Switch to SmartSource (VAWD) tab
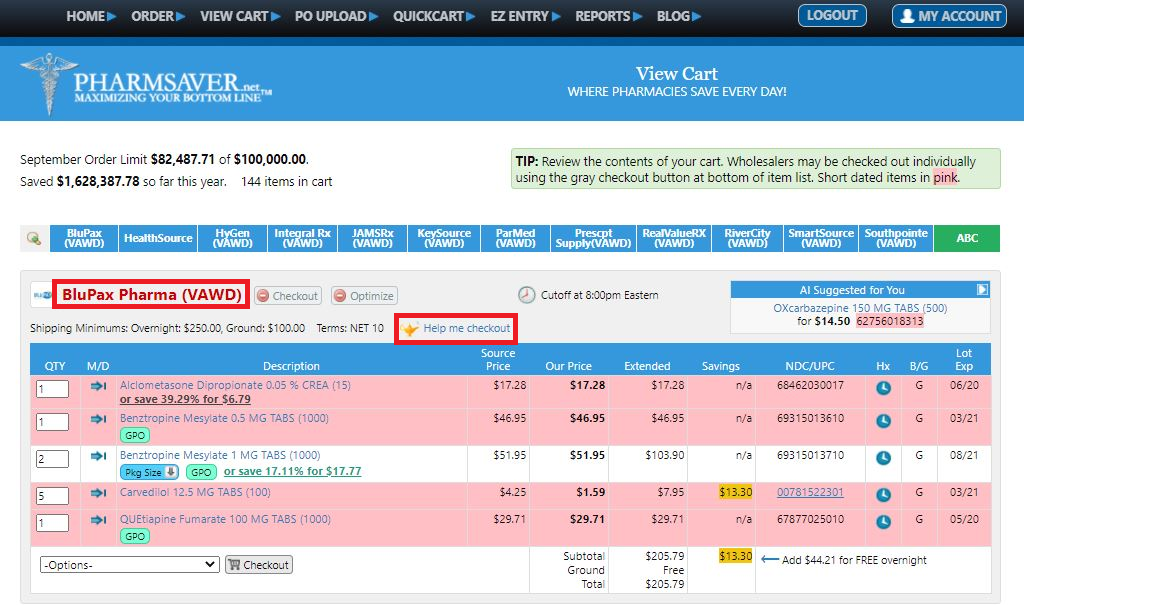 (x=821, y=238)
